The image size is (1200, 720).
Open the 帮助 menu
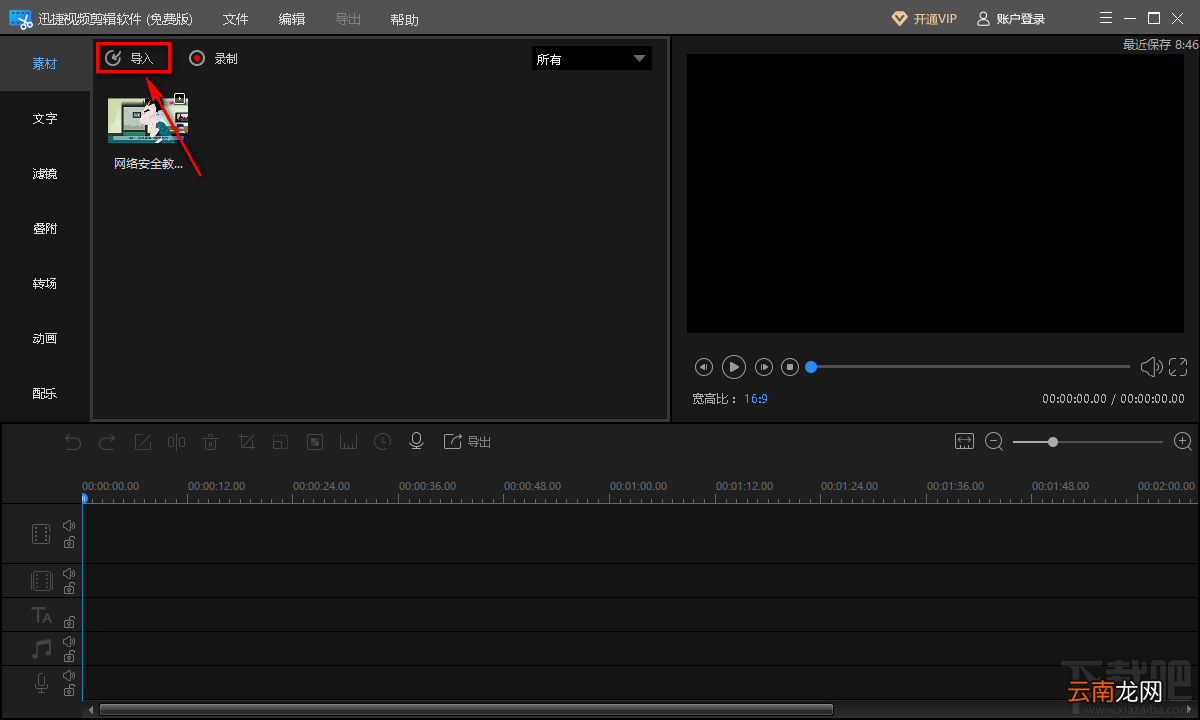pyautogui.click(x=405, y=19)
